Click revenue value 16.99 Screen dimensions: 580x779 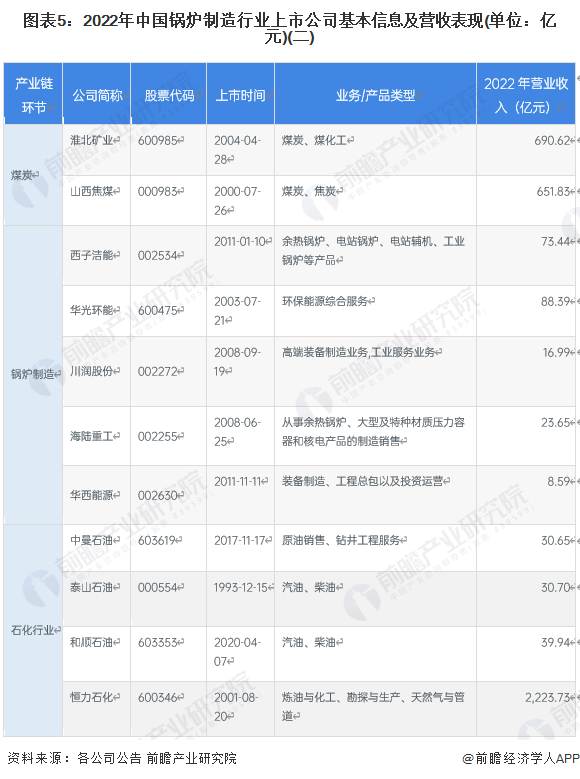pos(556,352)
